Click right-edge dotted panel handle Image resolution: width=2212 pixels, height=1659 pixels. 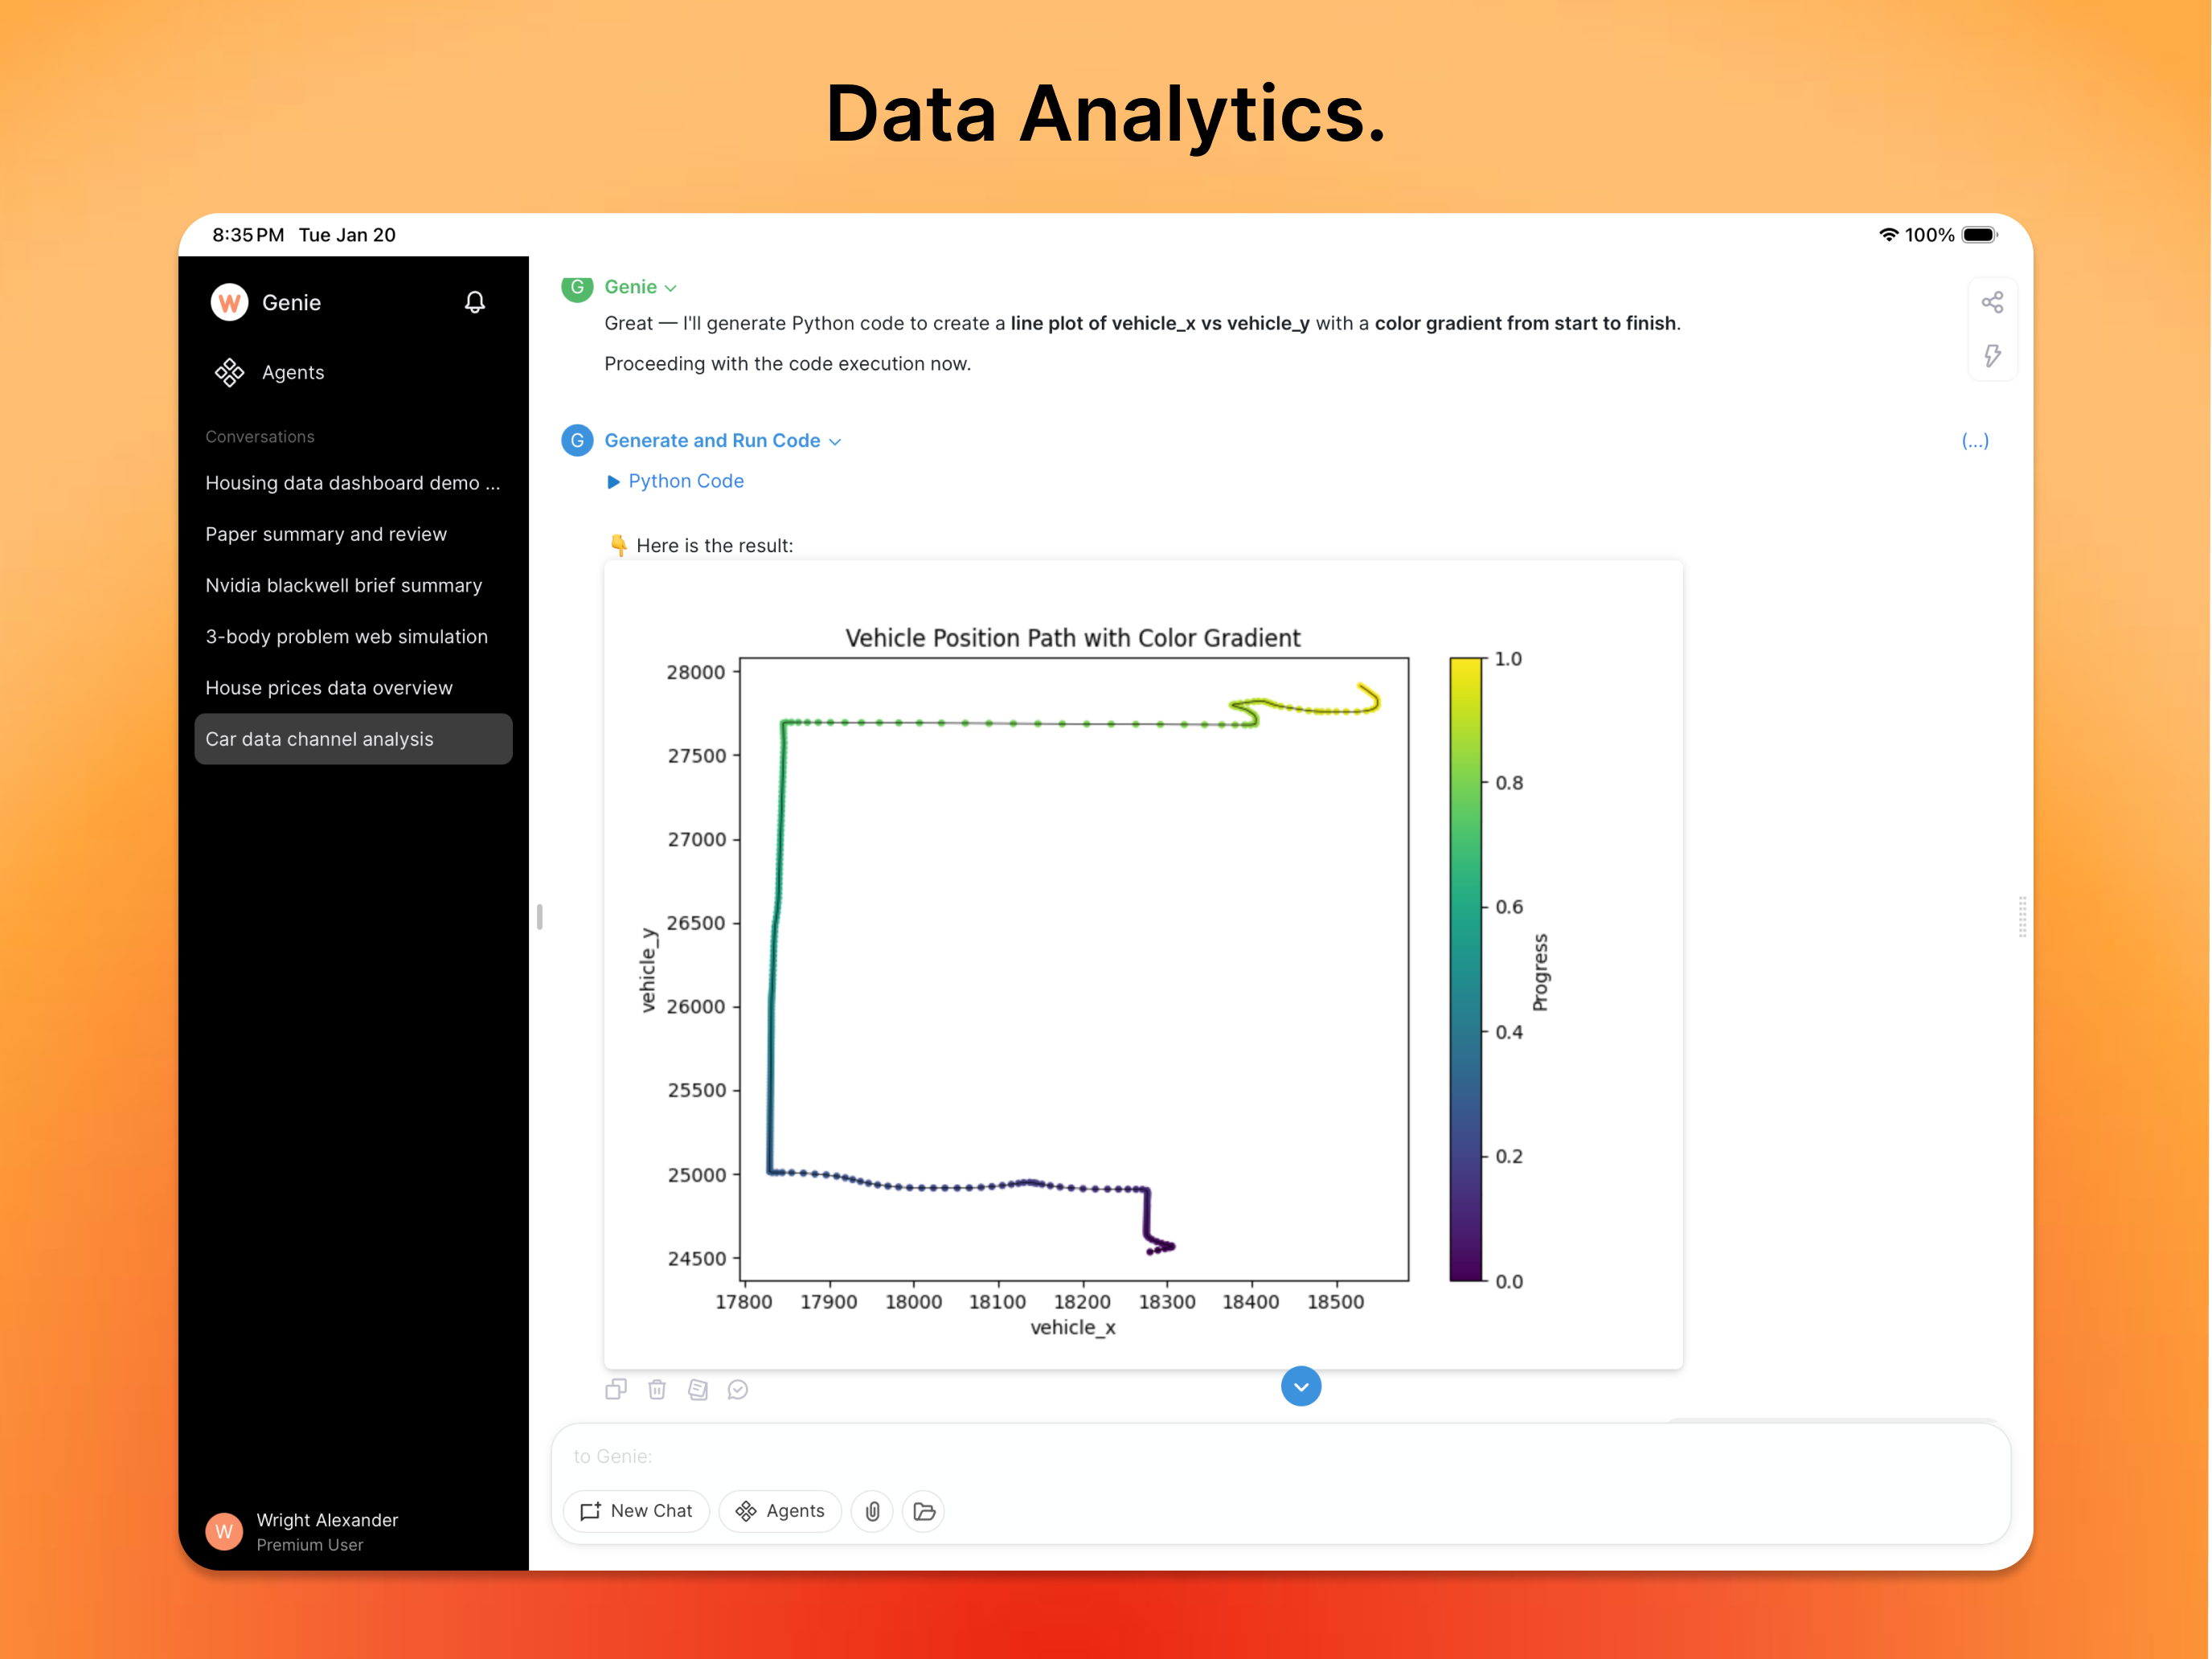(2022, 916)
